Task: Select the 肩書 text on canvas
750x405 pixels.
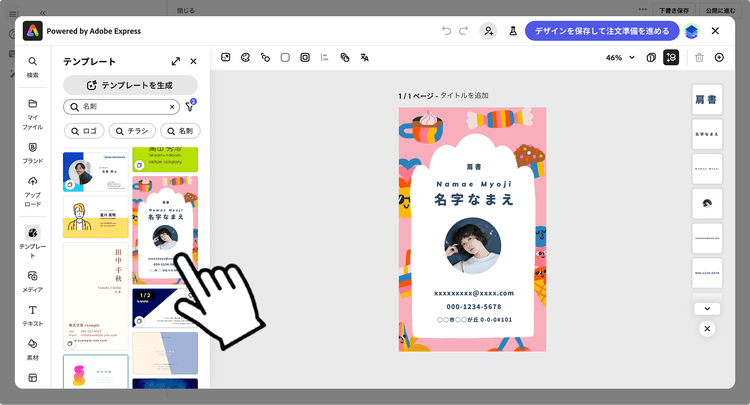Action: pyautogui.click(x=474, y=167)
